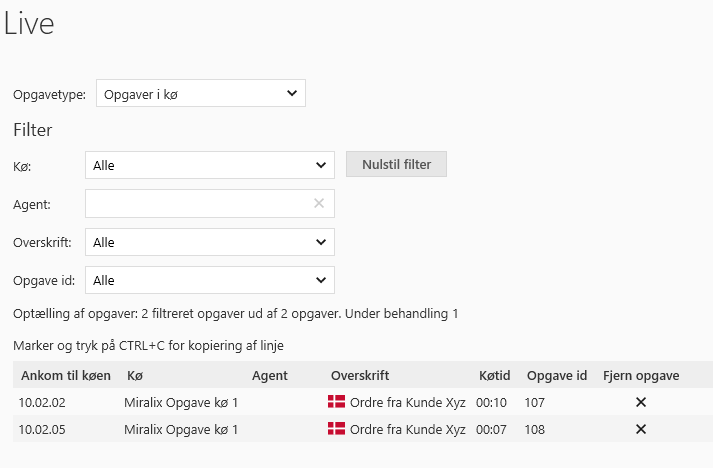Select the row arriving at 10.02.05
This screenshot has width=713, height=468.
42,429
